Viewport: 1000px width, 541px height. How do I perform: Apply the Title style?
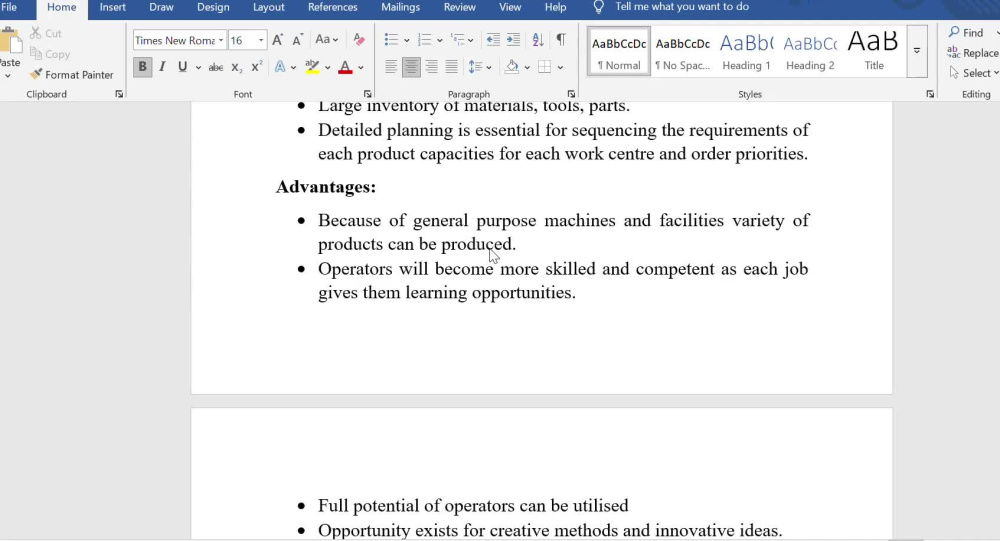point(874,52)
